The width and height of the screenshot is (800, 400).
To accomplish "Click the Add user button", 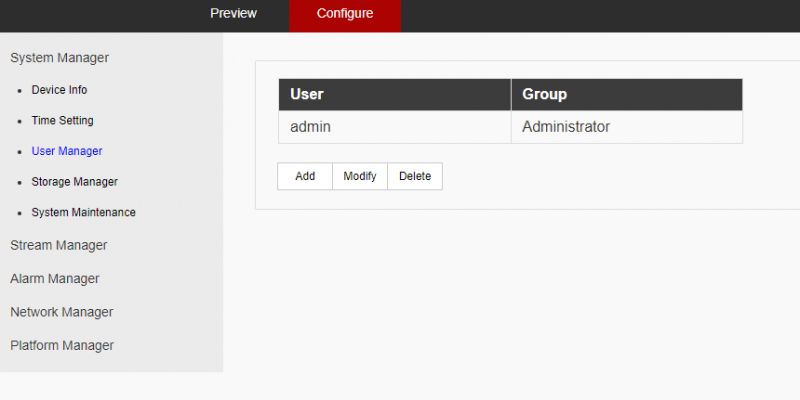I will coord(305,176).
